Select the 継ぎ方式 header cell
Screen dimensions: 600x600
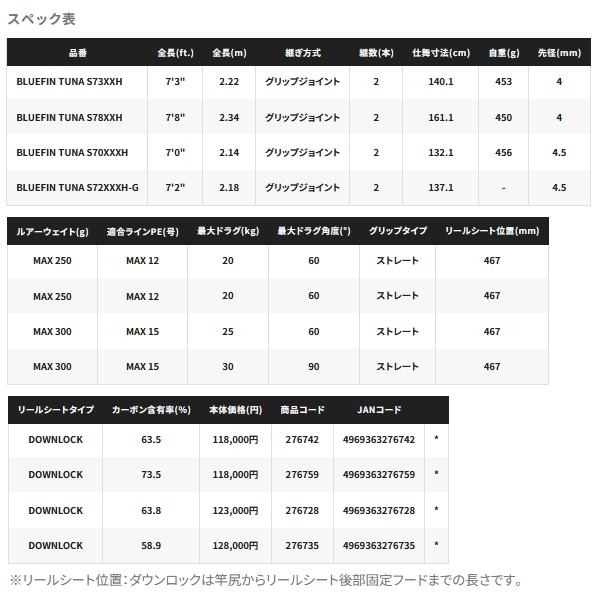point(298,53)
